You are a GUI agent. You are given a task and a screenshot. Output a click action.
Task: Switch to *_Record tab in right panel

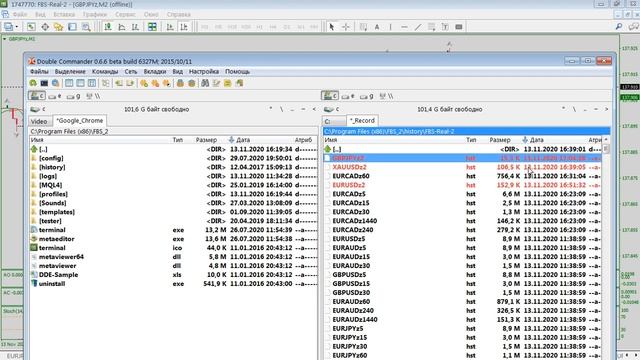[362, 121]
